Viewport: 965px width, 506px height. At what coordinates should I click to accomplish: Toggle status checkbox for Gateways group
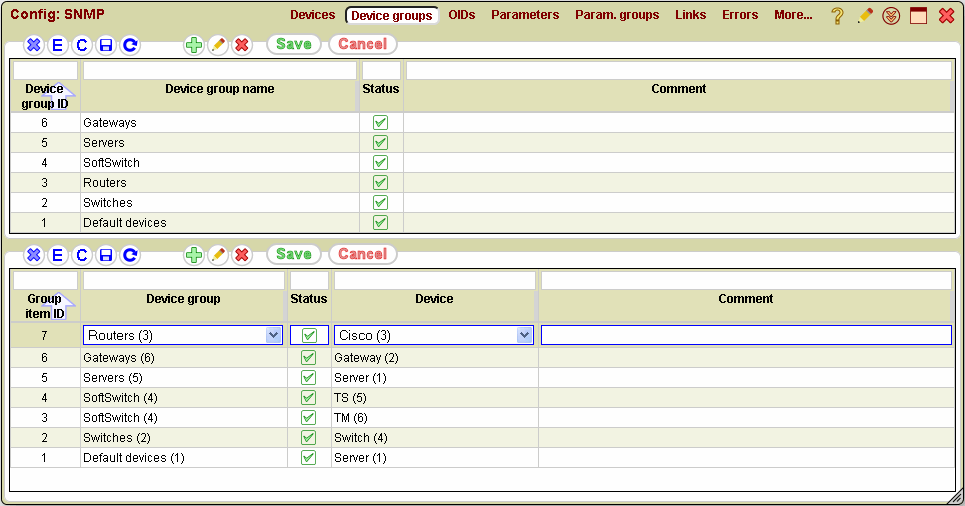[380, 122]
